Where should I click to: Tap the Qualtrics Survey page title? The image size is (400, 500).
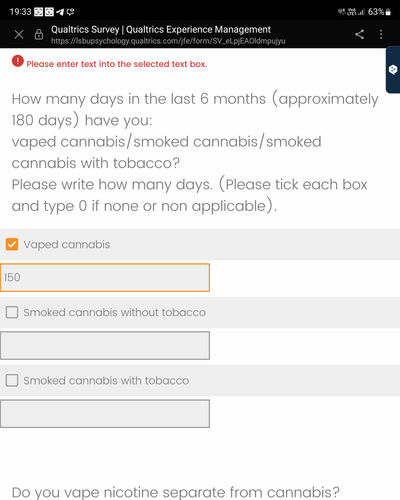(161, 29)
